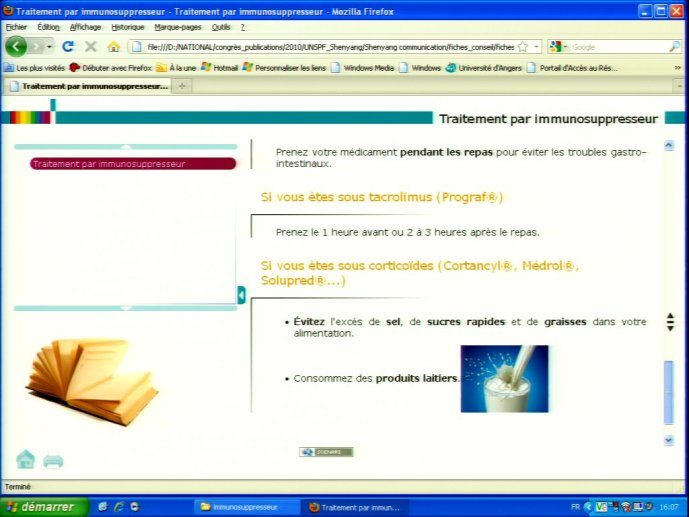The width and height of the screenshot is (689, 517).
Task: Click the Si vous êtes sous tacrolimus heading
Action: (382, 197)
